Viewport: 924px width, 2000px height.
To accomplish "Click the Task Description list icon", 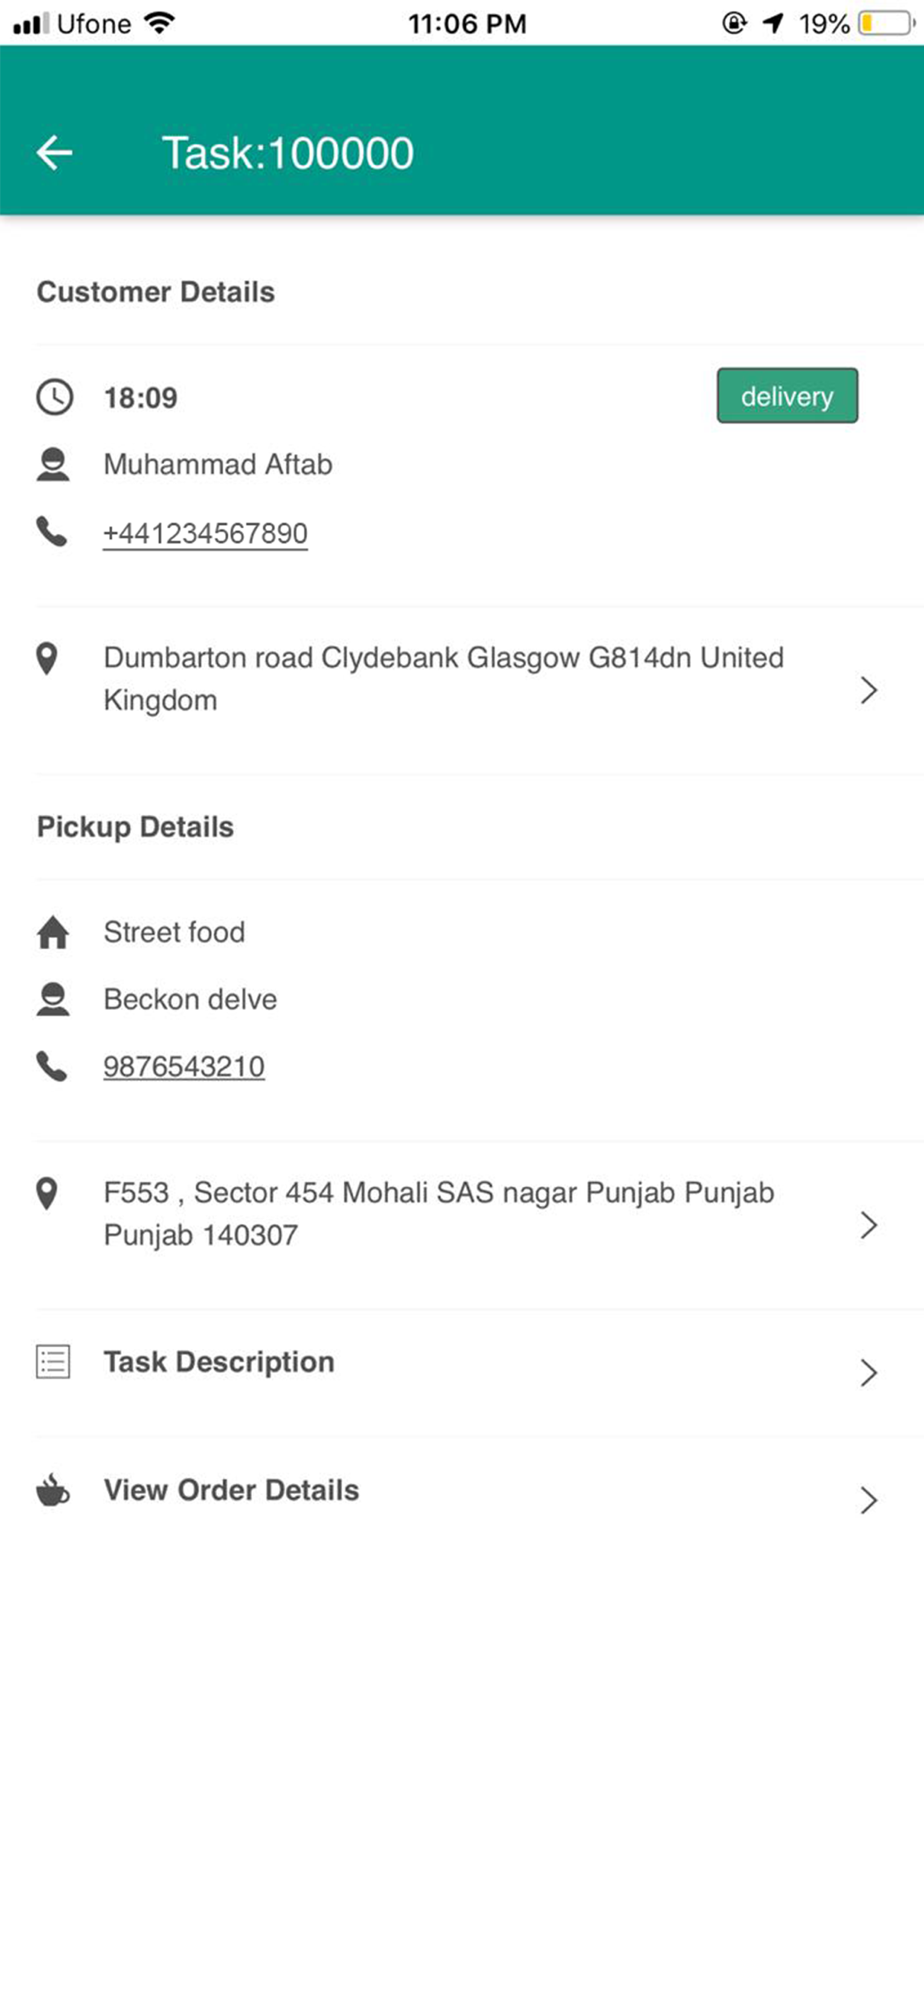I will click(x=53, y=1362).
